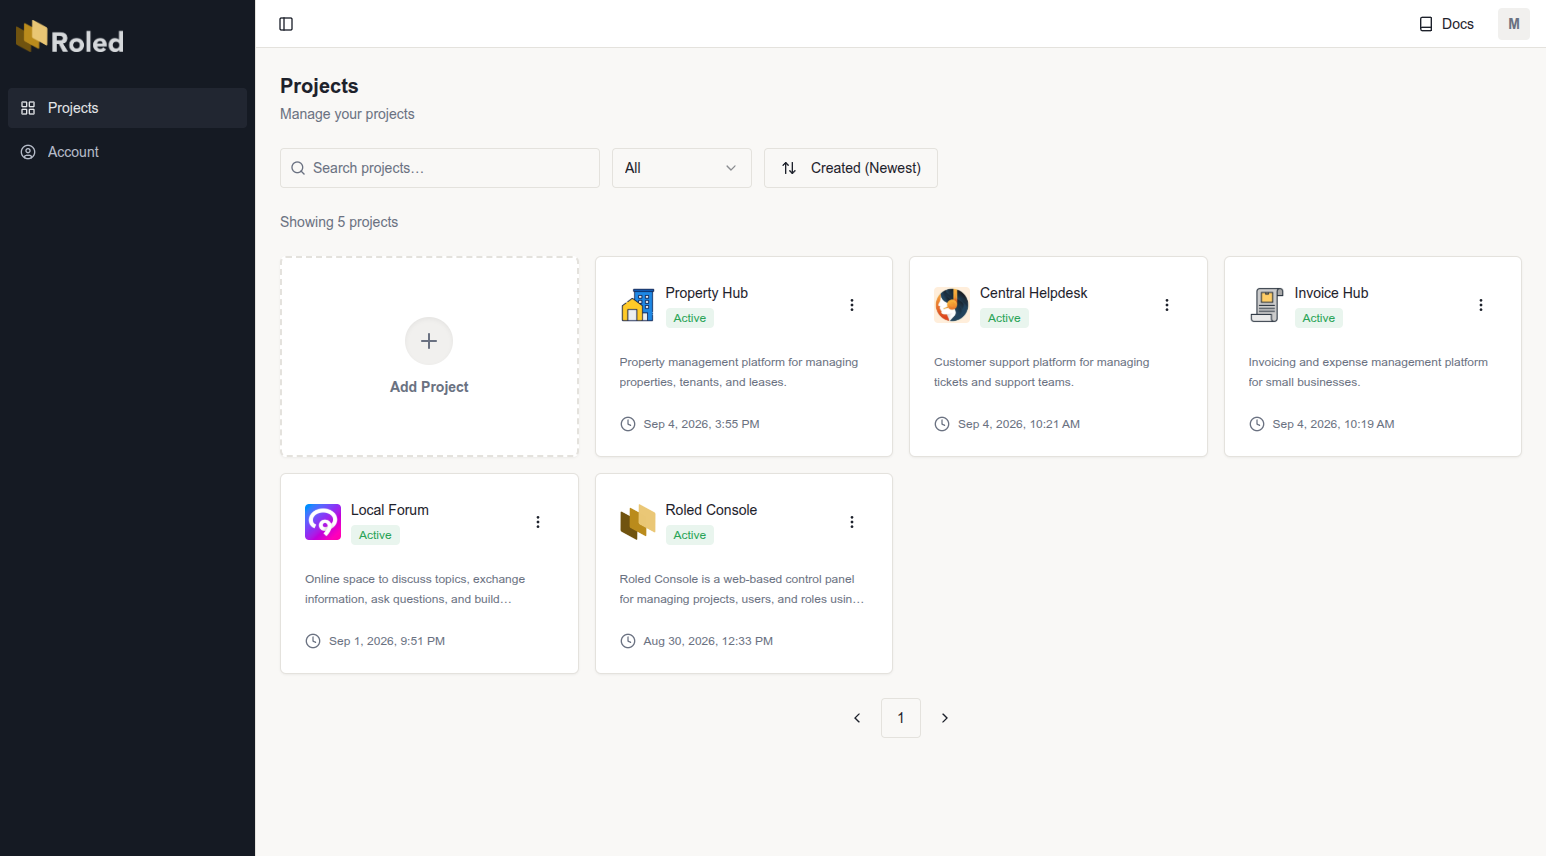Go to Account in the sidebar
The width and height of the screenshot is (1546, 856).
click(x=127, y=152)
